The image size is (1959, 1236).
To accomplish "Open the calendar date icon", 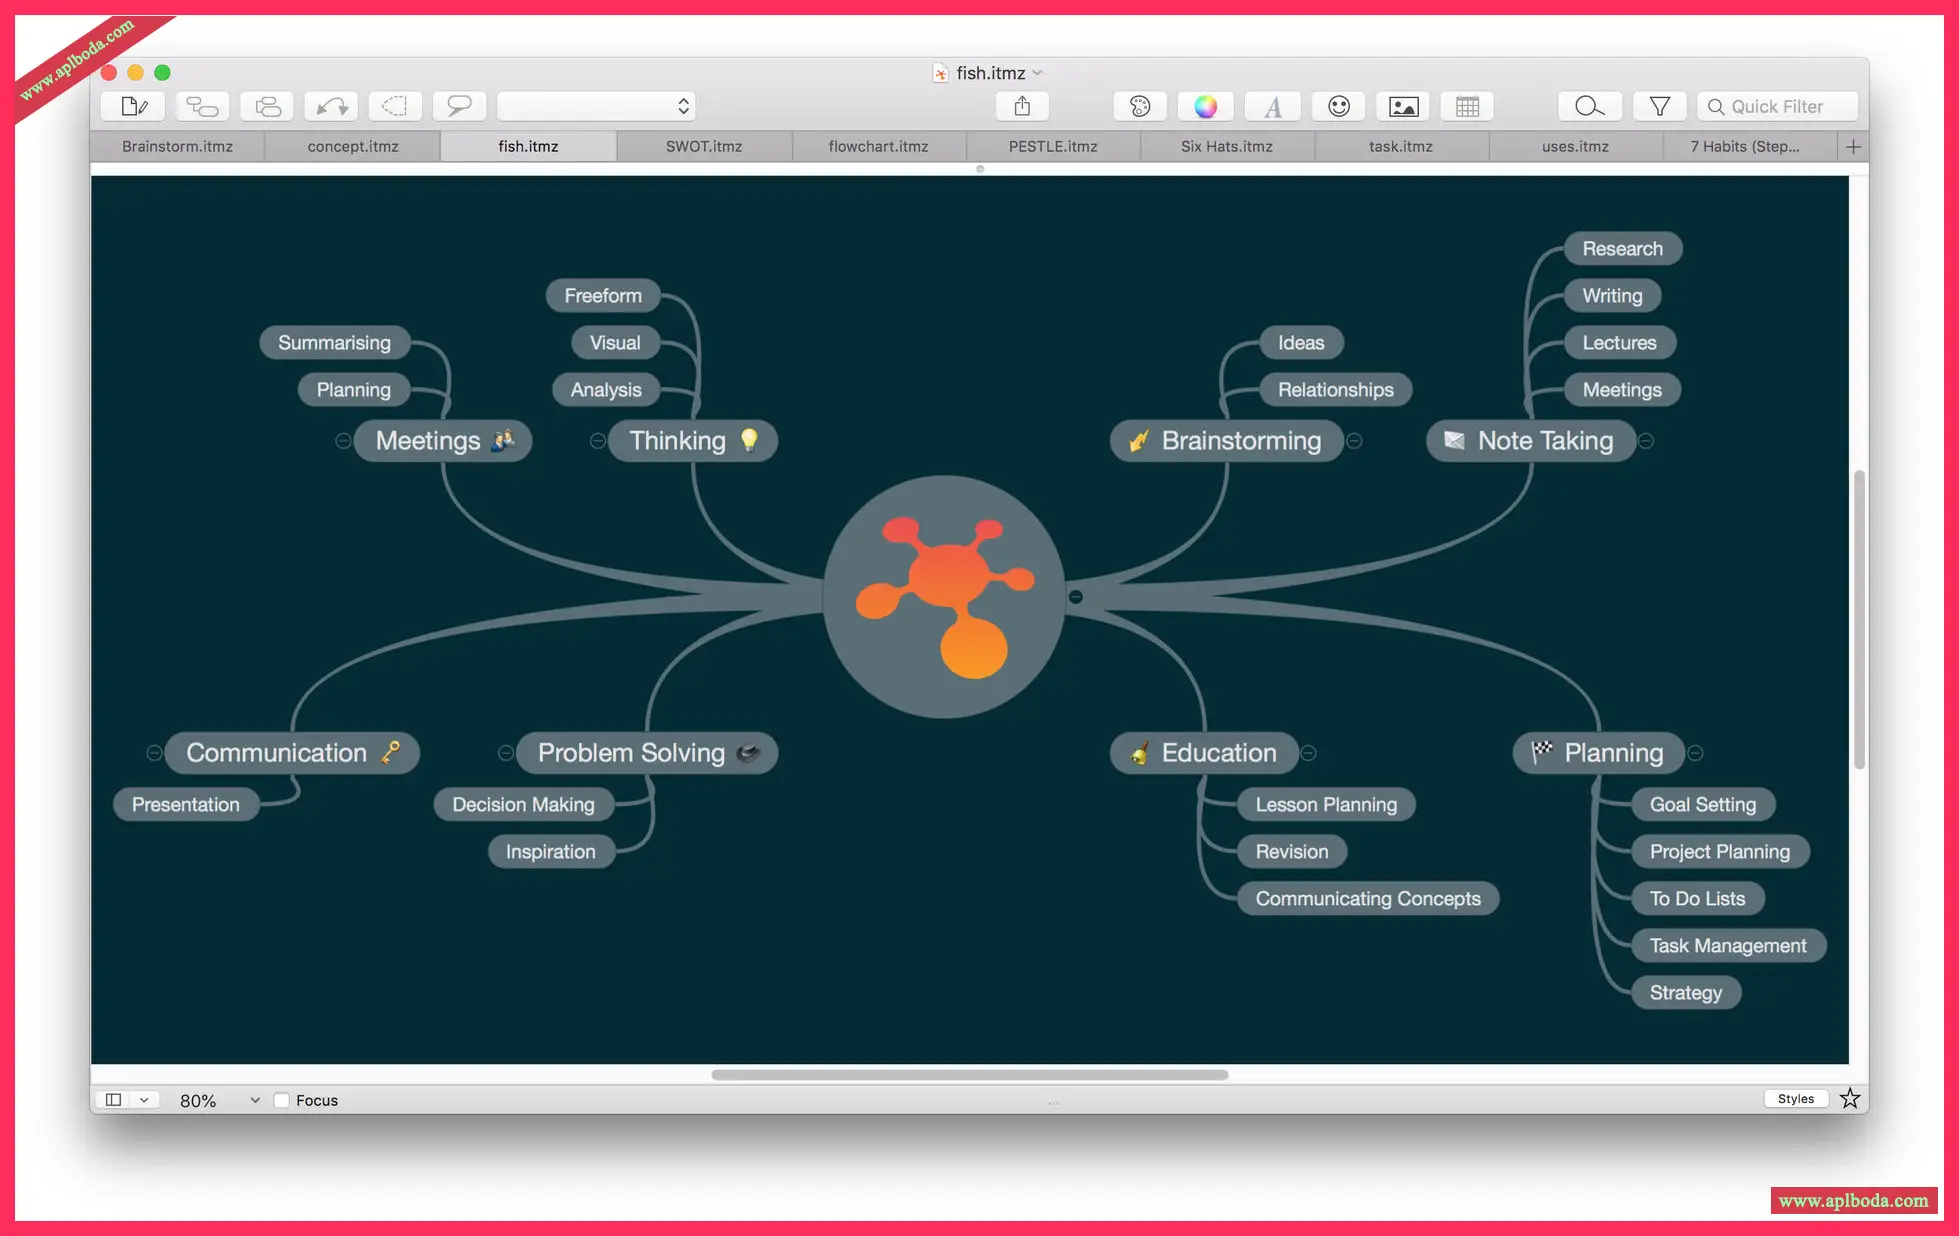I will click(x=1467, y=106).
